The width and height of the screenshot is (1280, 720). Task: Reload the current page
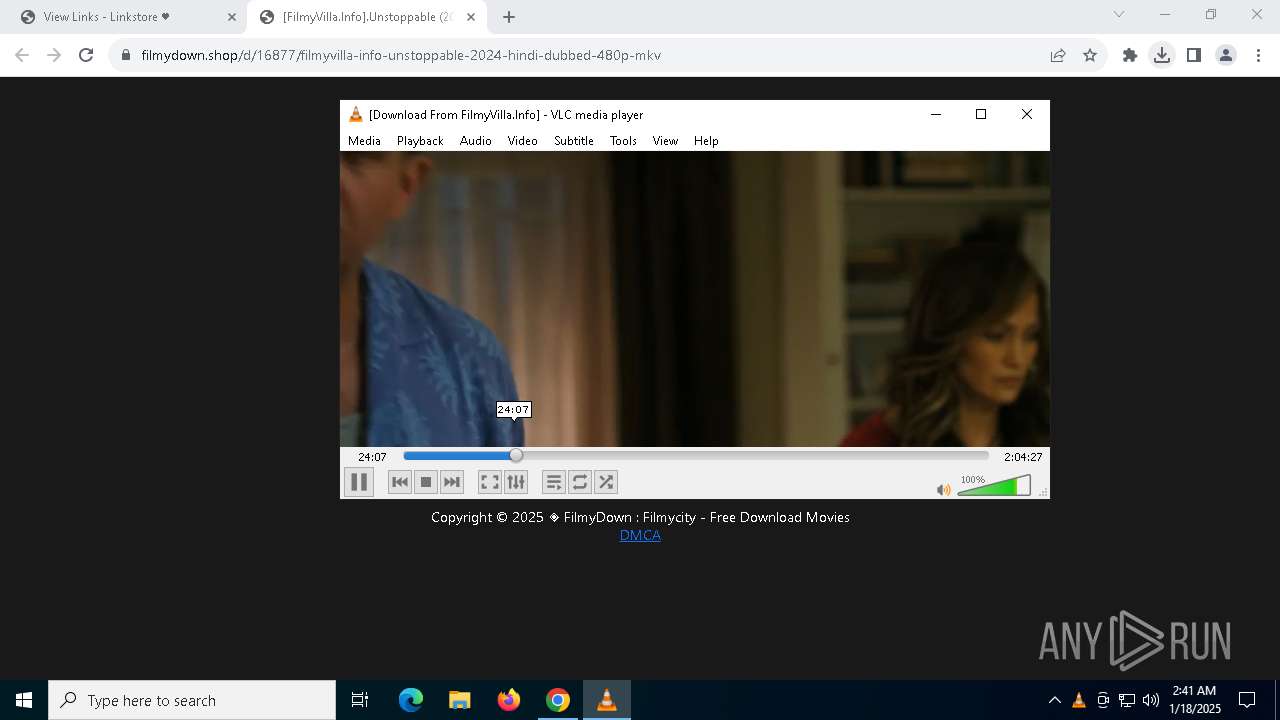point(86,55)
